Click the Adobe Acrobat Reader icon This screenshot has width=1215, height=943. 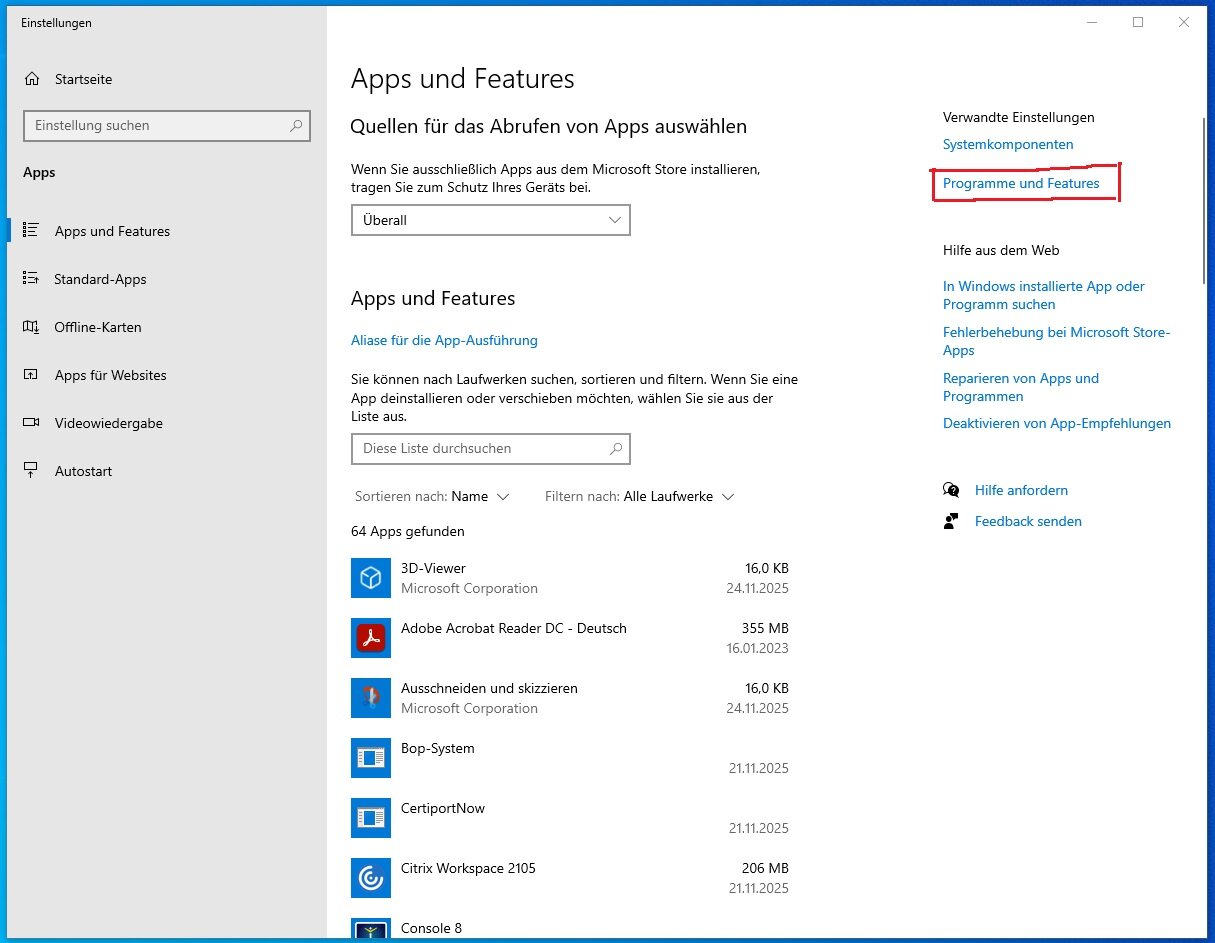pos(370,638)
